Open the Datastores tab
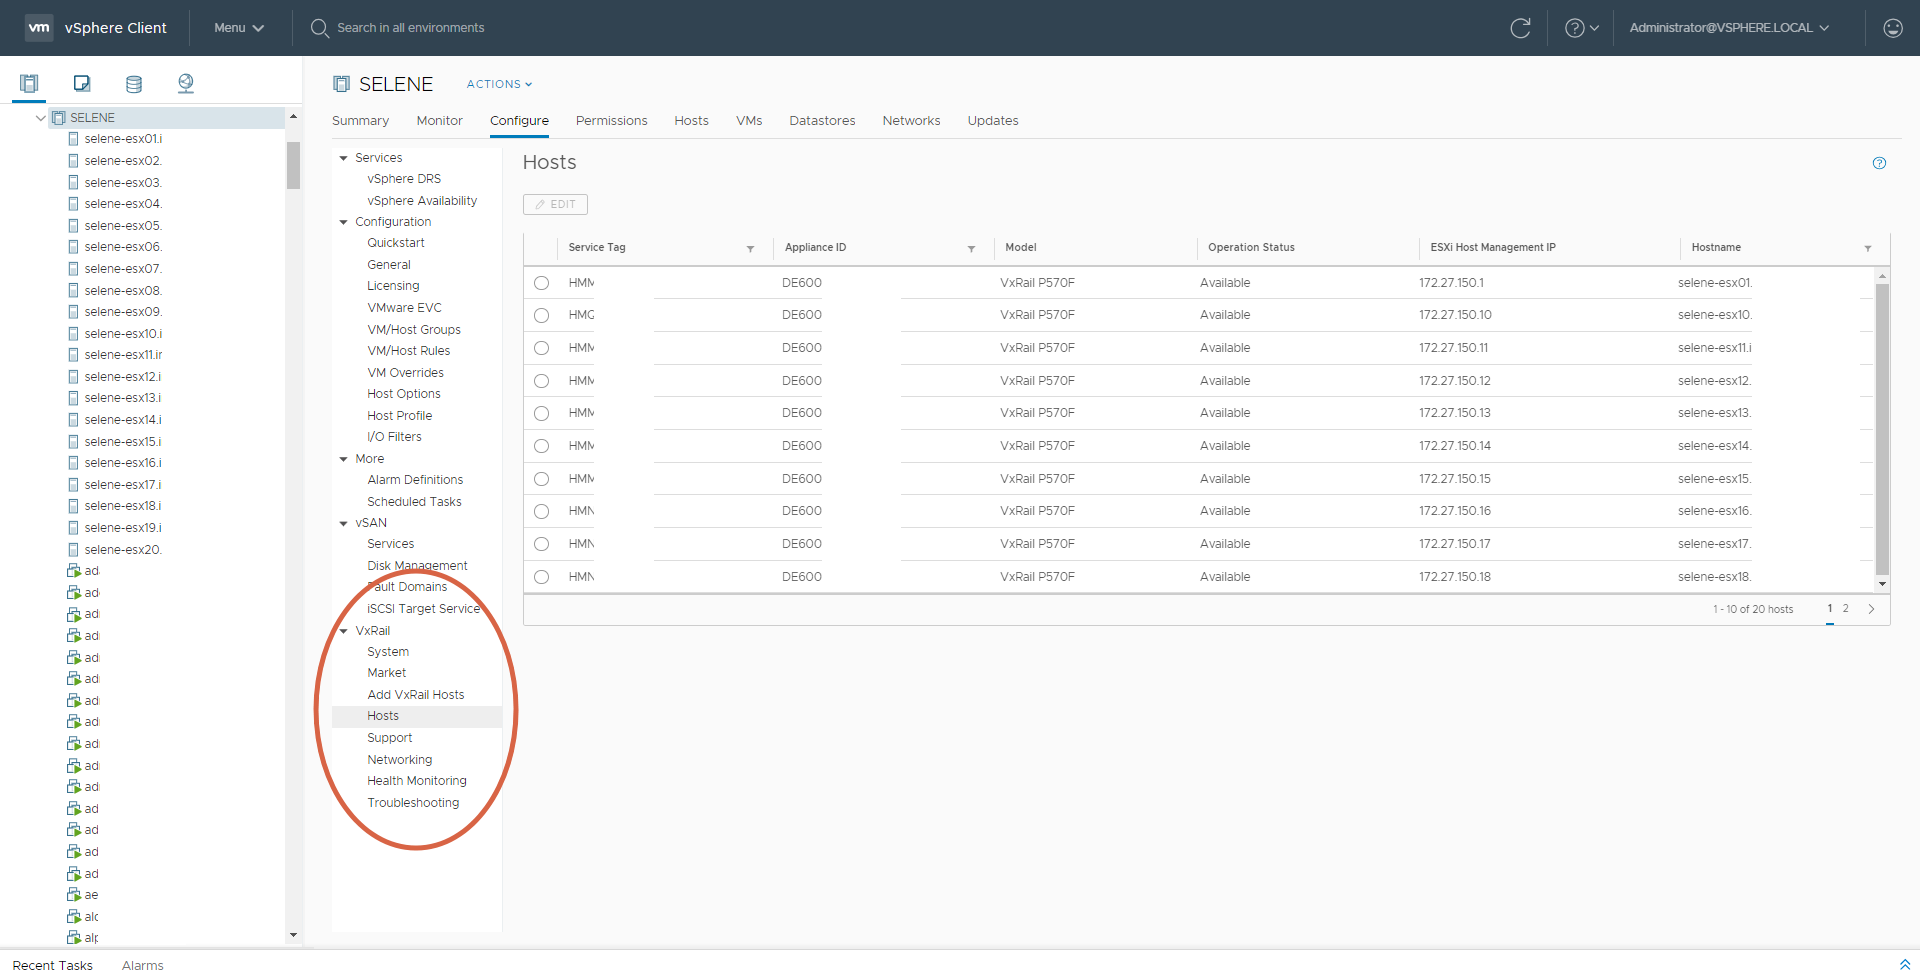This screenshot has width=1920, height=979. point(821,121)
